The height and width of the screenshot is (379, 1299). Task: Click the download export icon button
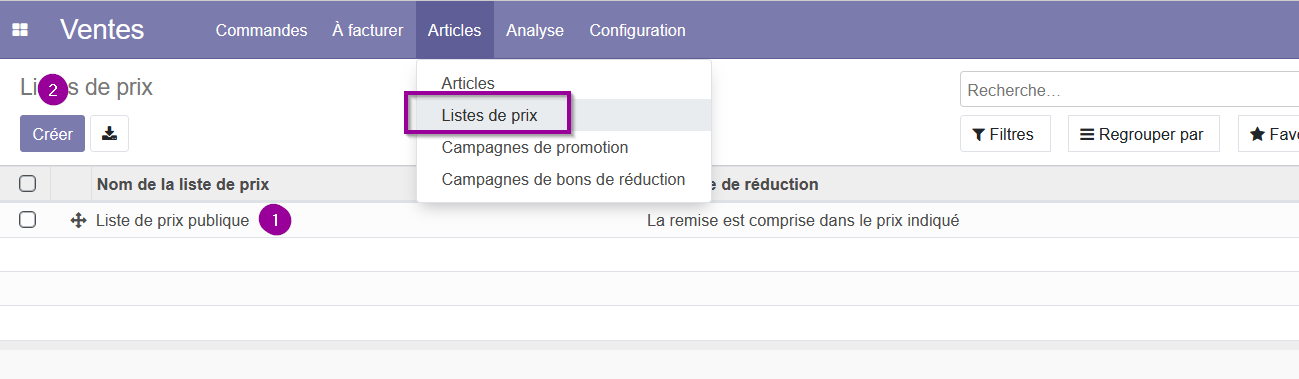tap(109, 134)
